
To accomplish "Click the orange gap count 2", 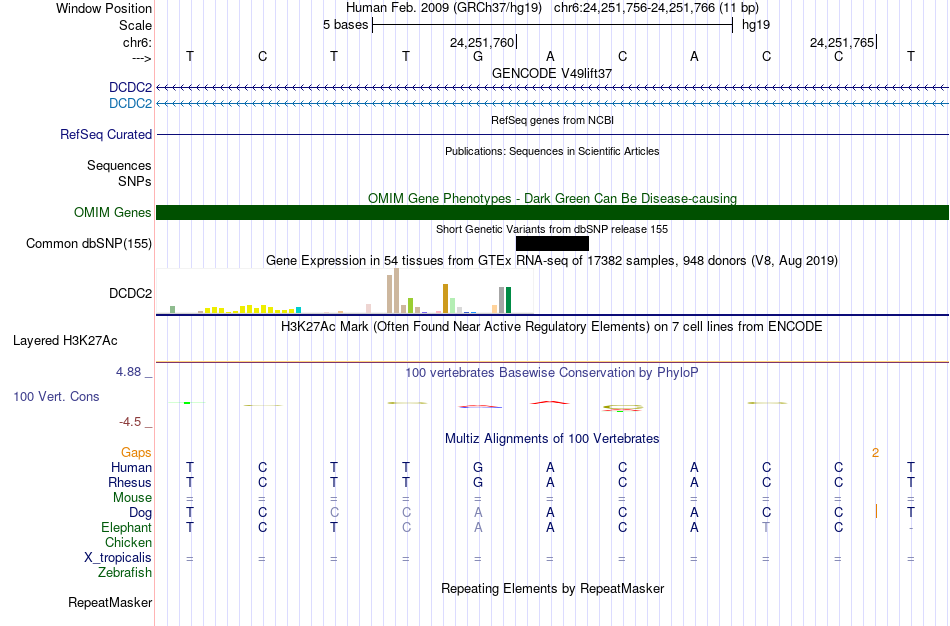I will [x=875, y=453].
